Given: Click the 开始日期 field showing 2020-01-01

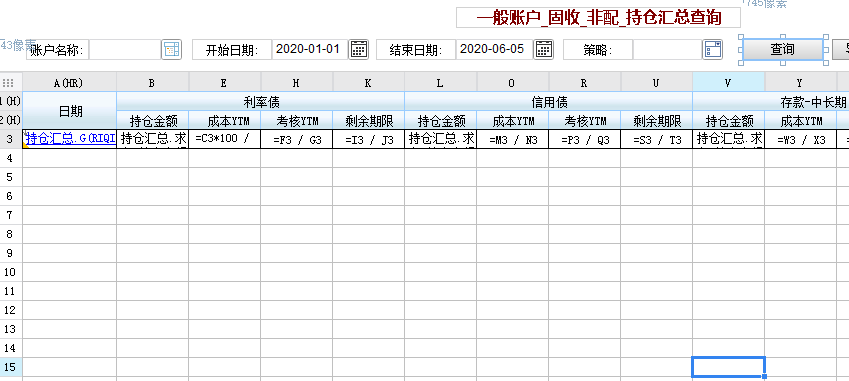Looking at the screenshot, I should [310, 50].
